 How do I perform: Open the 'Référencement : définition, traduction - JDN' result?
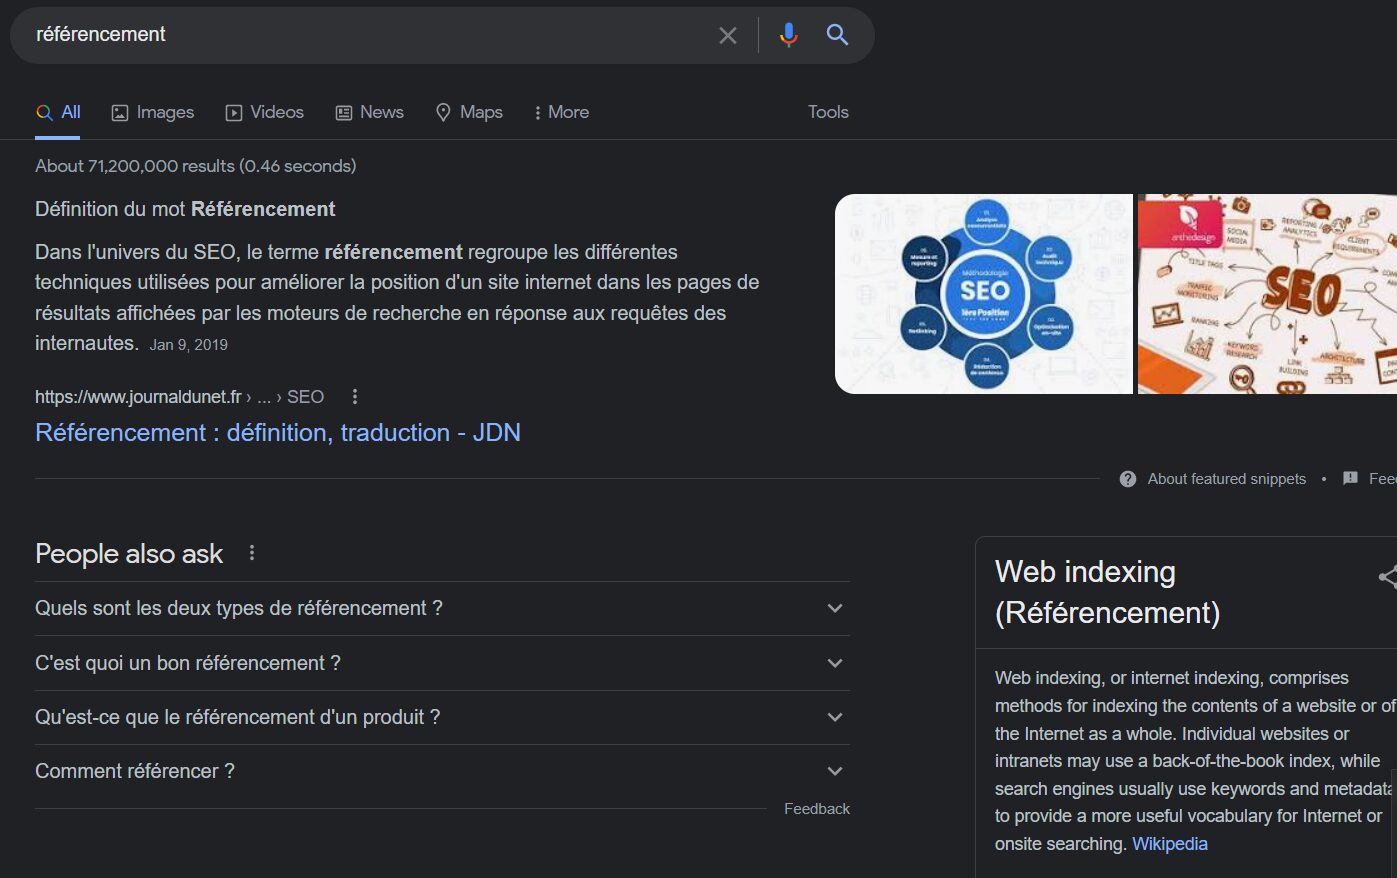pyautogui.click(x=277, y=432)
